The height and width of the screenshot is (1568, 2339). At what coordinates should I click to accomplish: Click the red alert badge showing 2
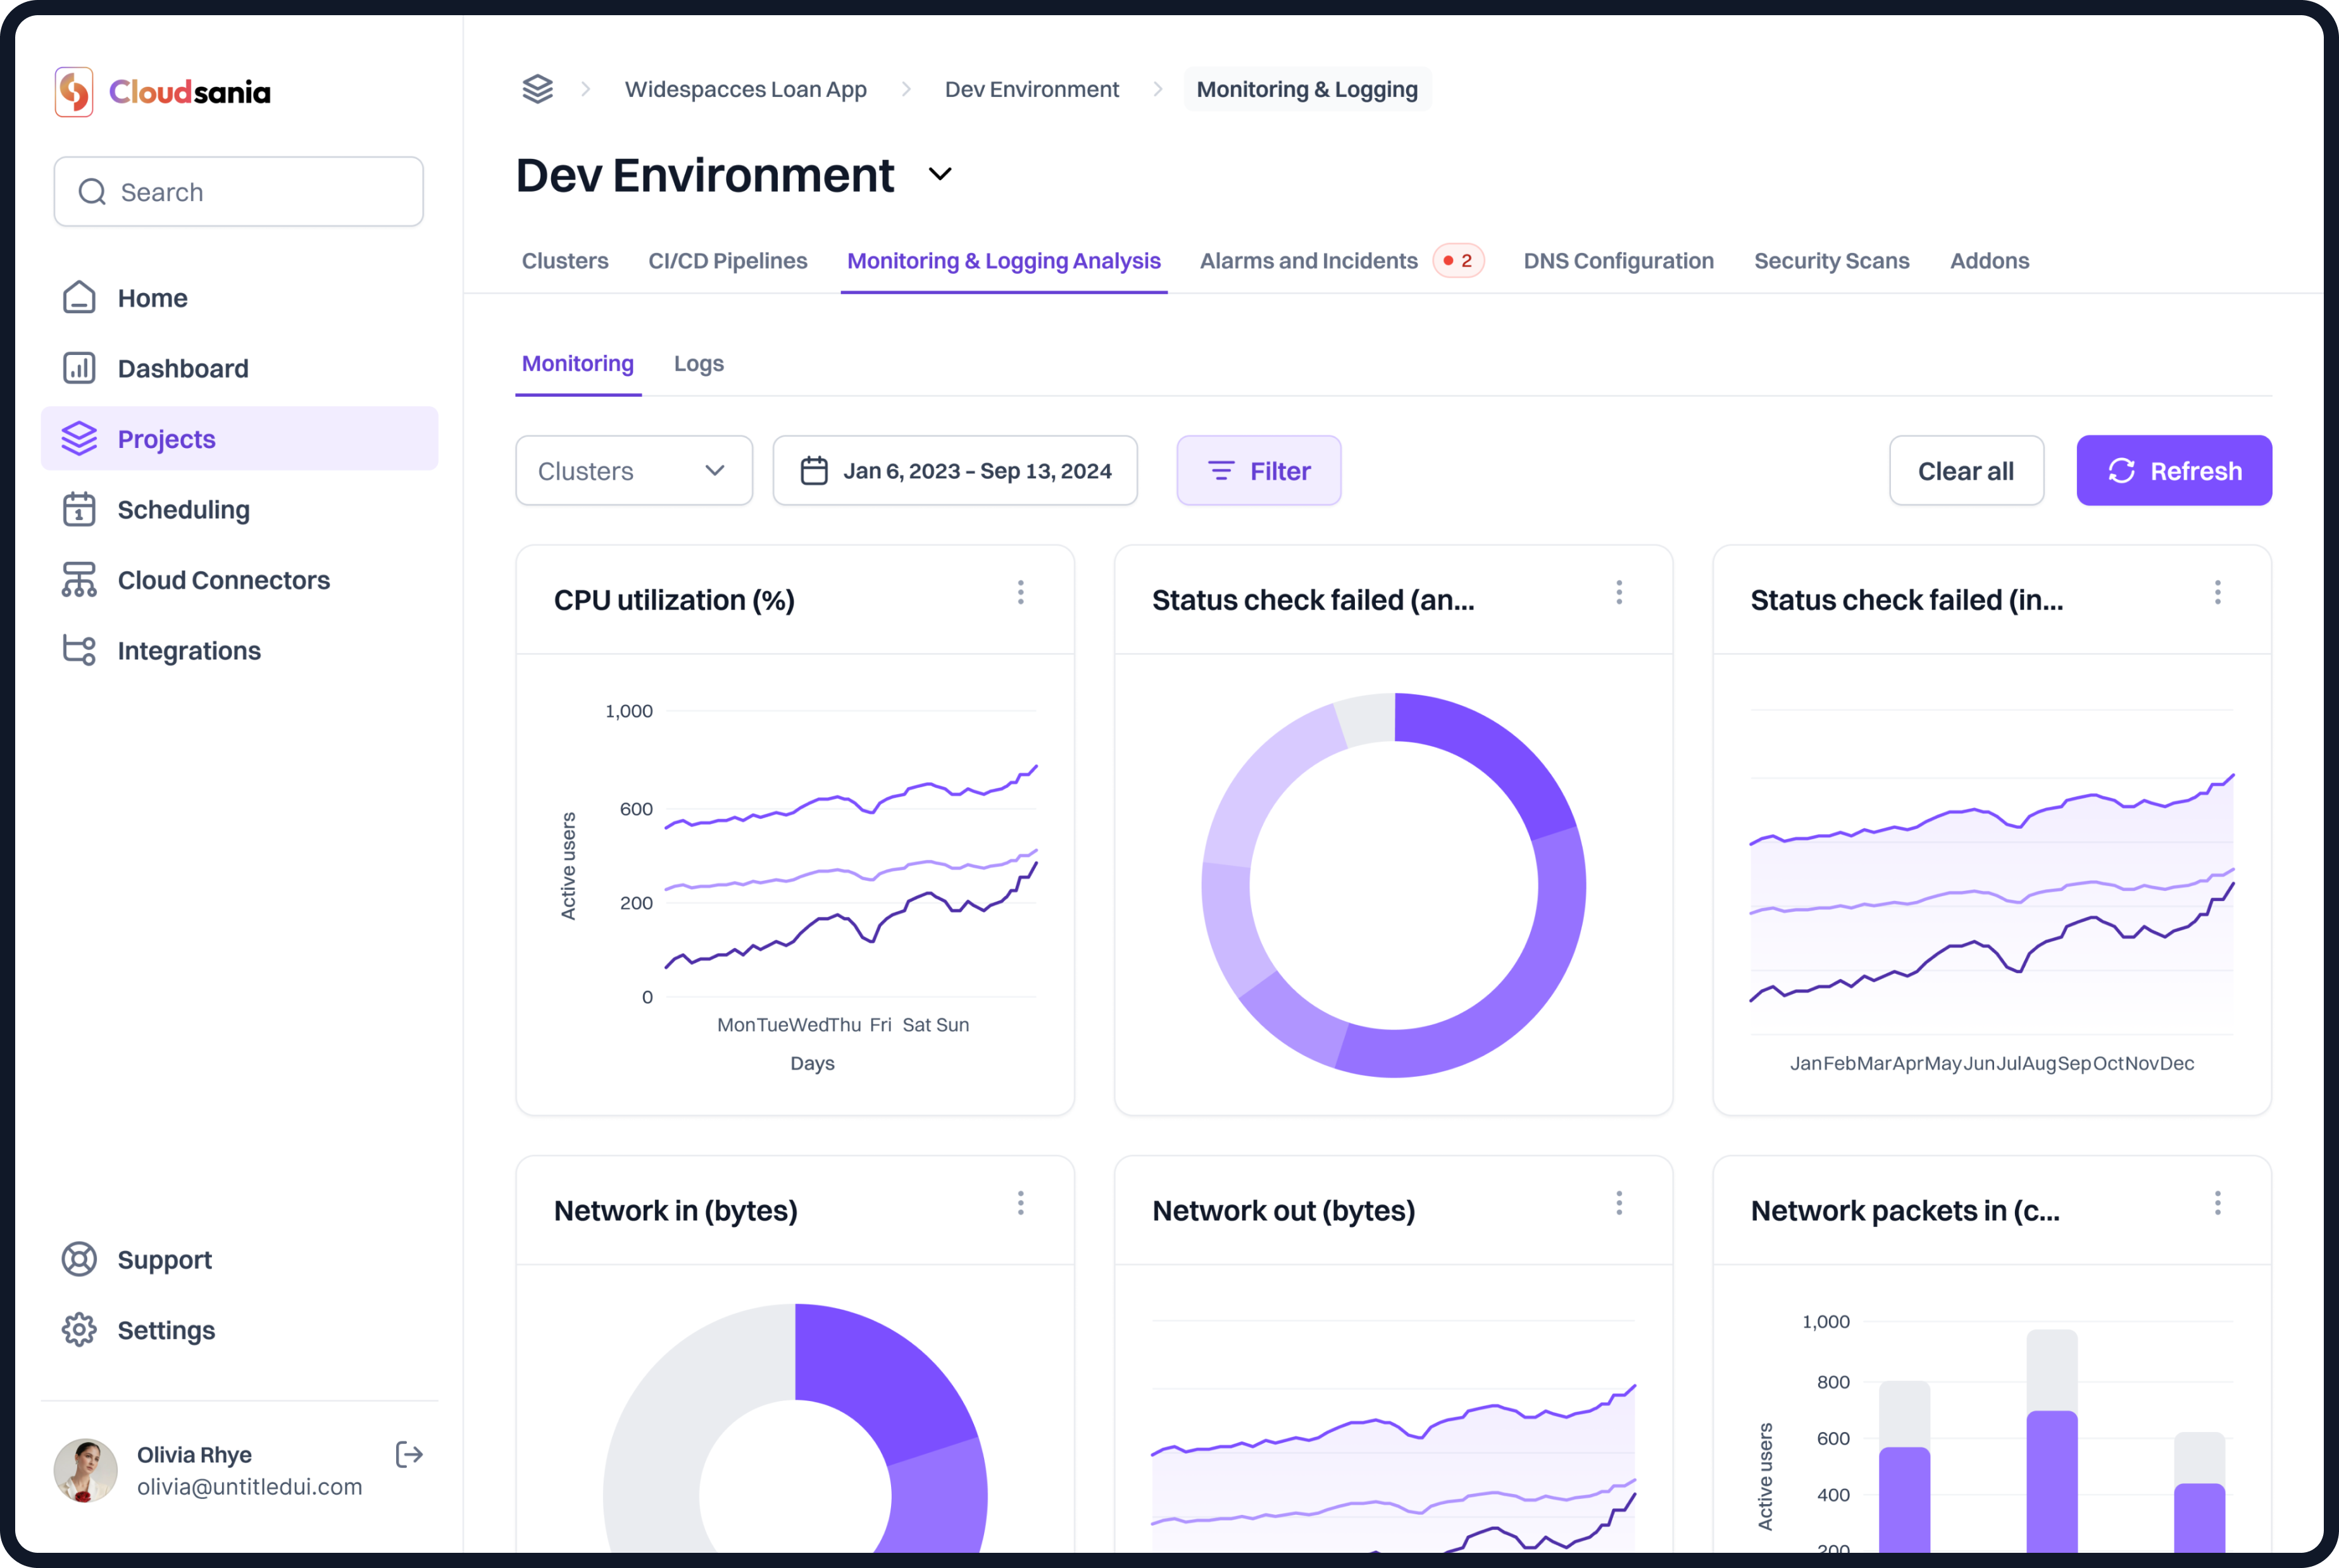[x=1458, y=261]
